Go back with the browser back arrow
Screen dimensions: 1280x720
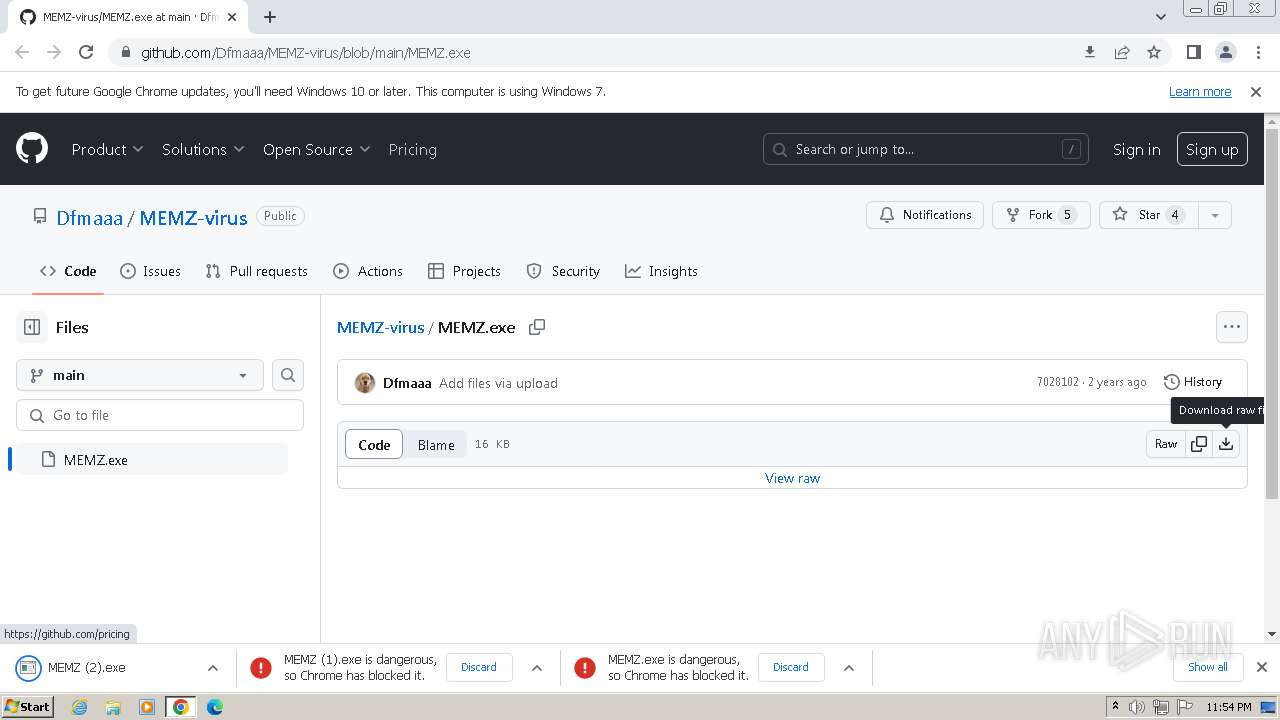22,52
